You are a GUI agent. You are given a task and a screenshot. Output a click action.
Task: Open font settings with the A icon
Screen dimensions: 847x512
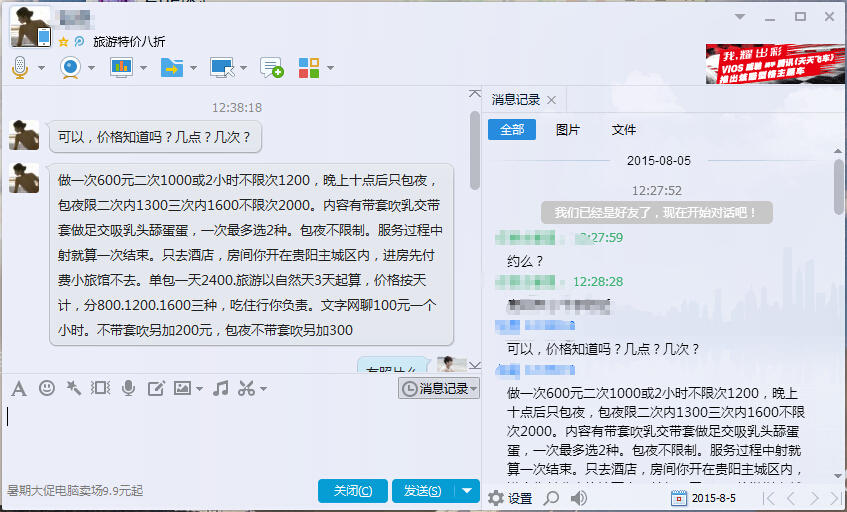tap(19, 388)
